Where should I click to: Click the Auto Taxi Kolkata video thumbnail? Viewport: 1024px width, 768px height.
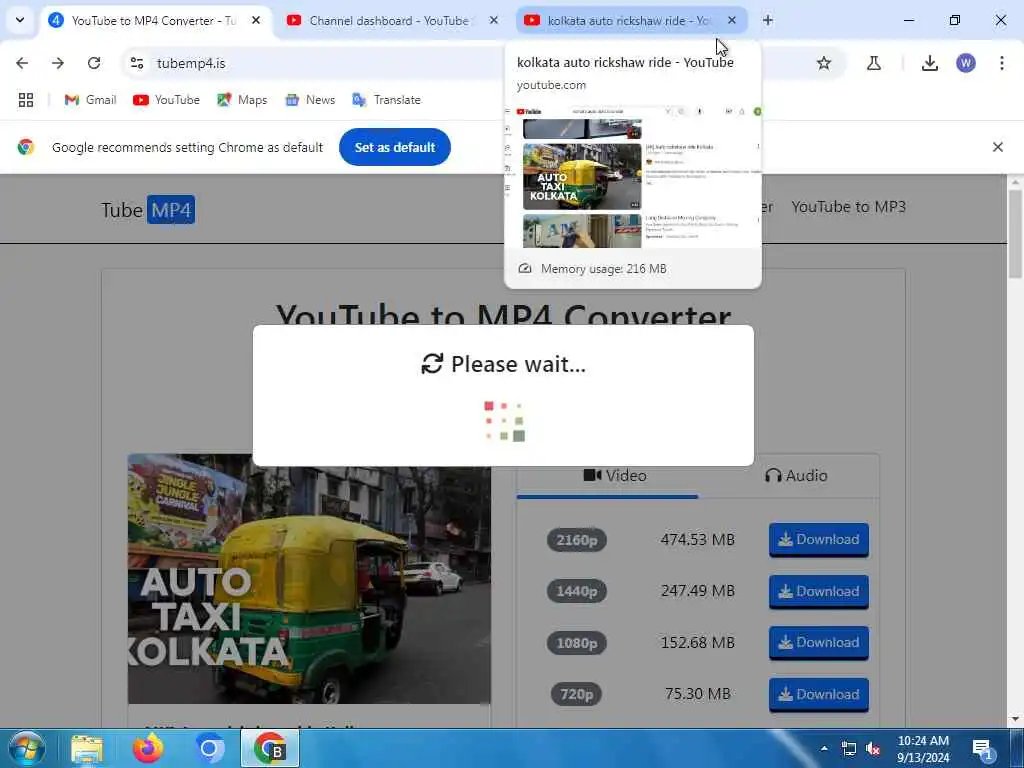(x=310, y=579)
